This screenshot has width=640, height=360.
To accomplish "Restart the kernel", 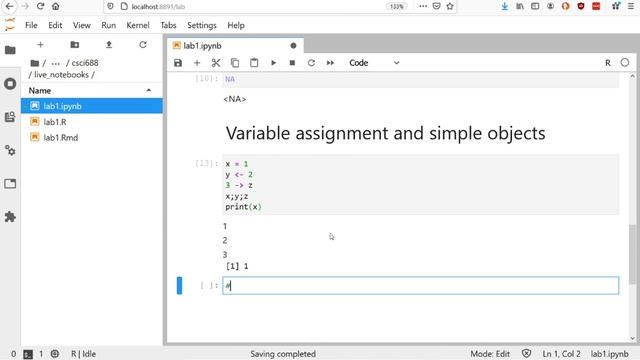I will pyautogui.click(x=311, y=63).
